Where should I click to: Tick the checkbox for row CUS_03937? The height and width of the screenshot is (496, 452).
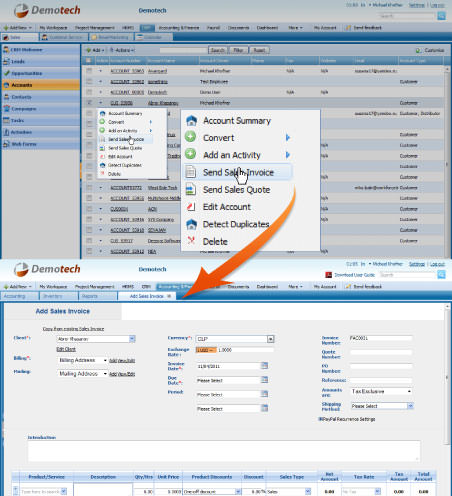click(x=89, y=241)
